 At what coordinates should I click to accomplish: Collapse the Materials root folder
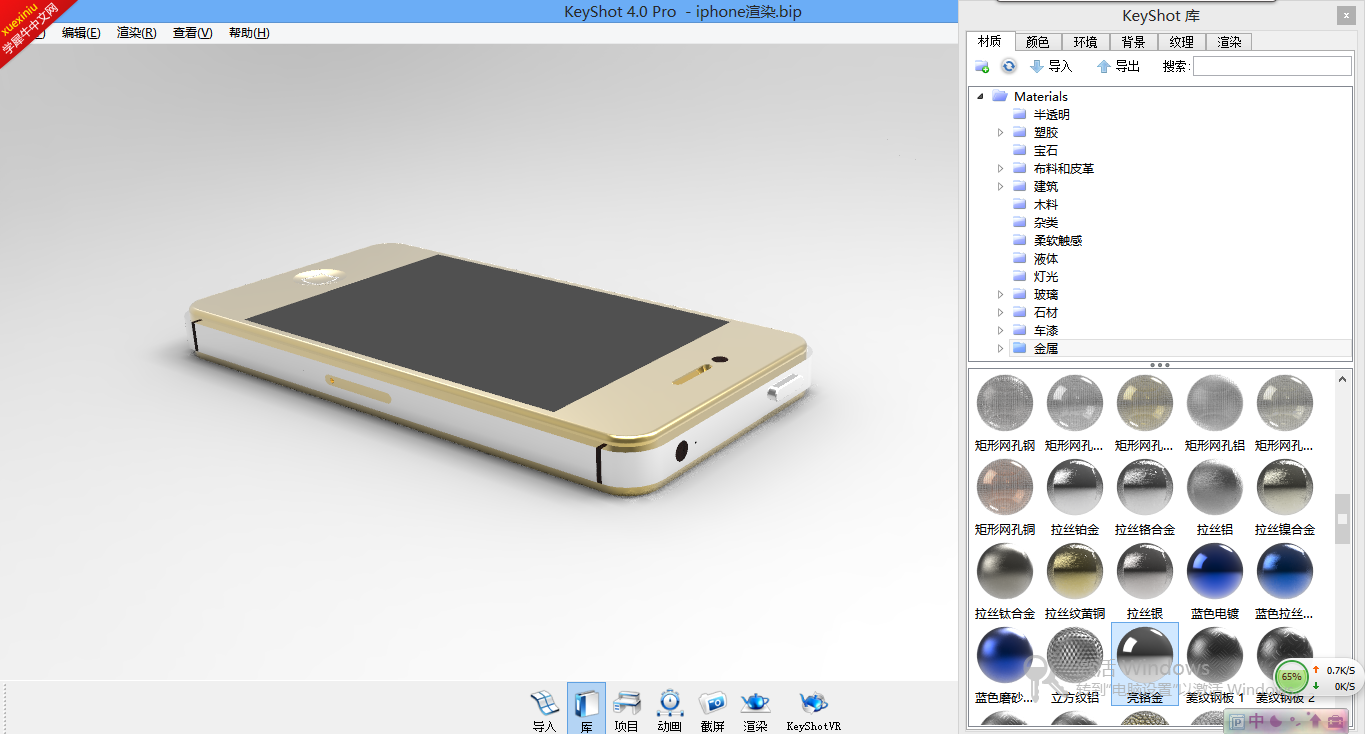coord(980,96)
